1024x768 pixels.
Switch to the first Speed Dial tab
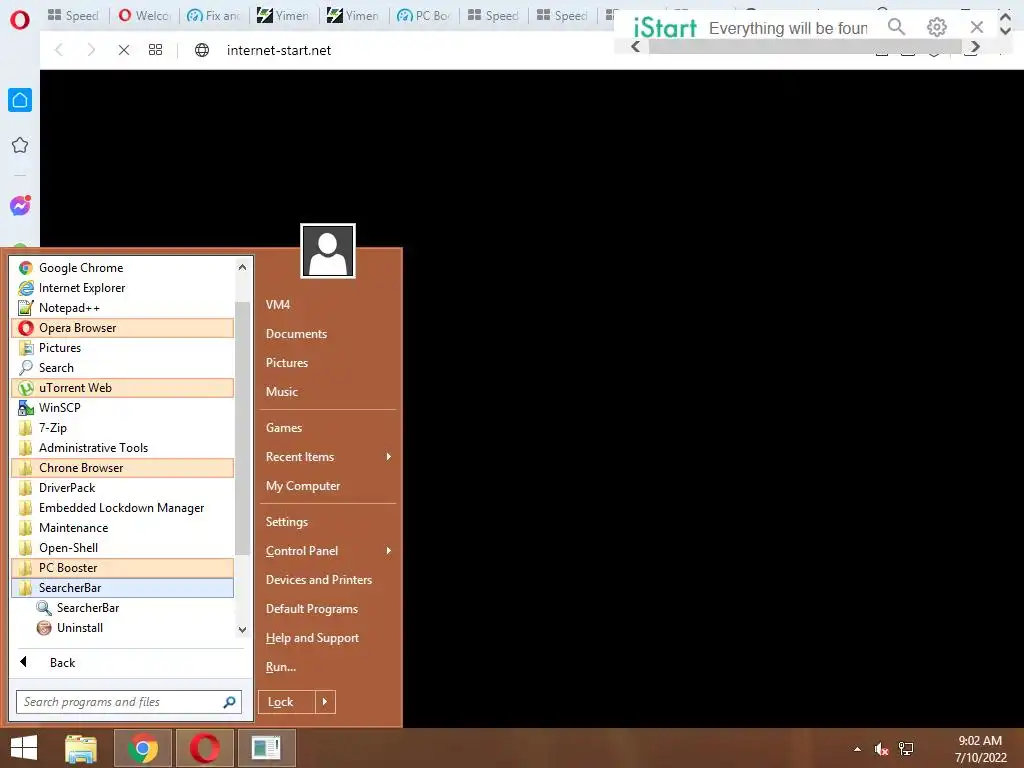click(73, 15)
